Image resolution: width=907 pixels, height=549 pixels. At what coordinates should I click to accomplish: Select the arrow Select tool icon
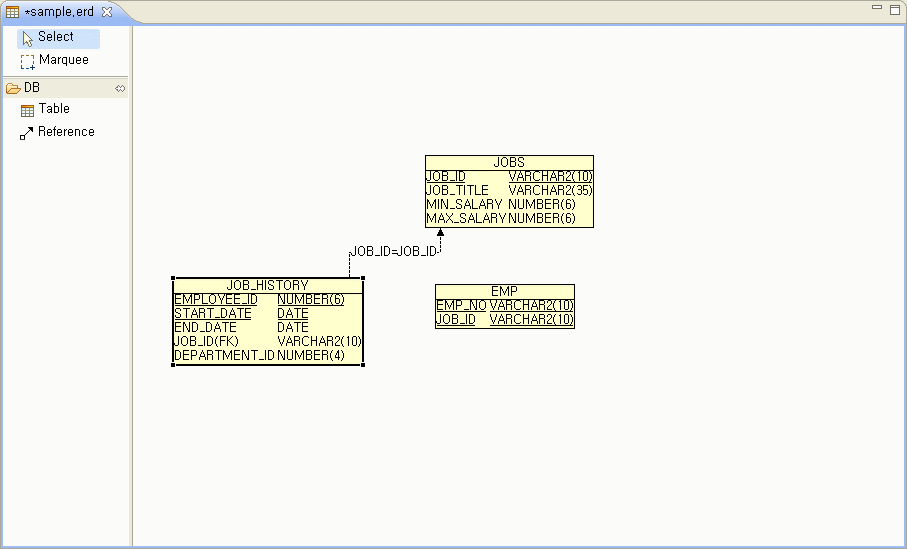coord(28,38)
